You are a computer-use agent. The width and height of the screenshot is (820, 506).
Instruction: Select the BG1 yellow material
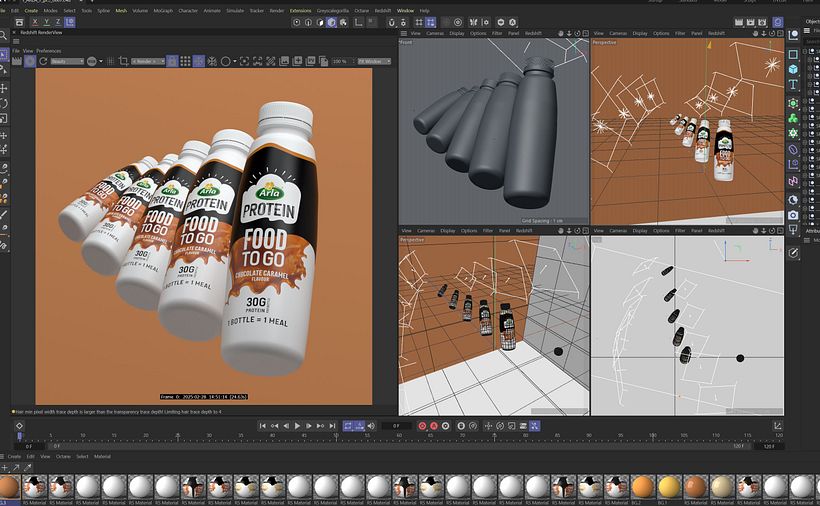[x=669, y=487]
